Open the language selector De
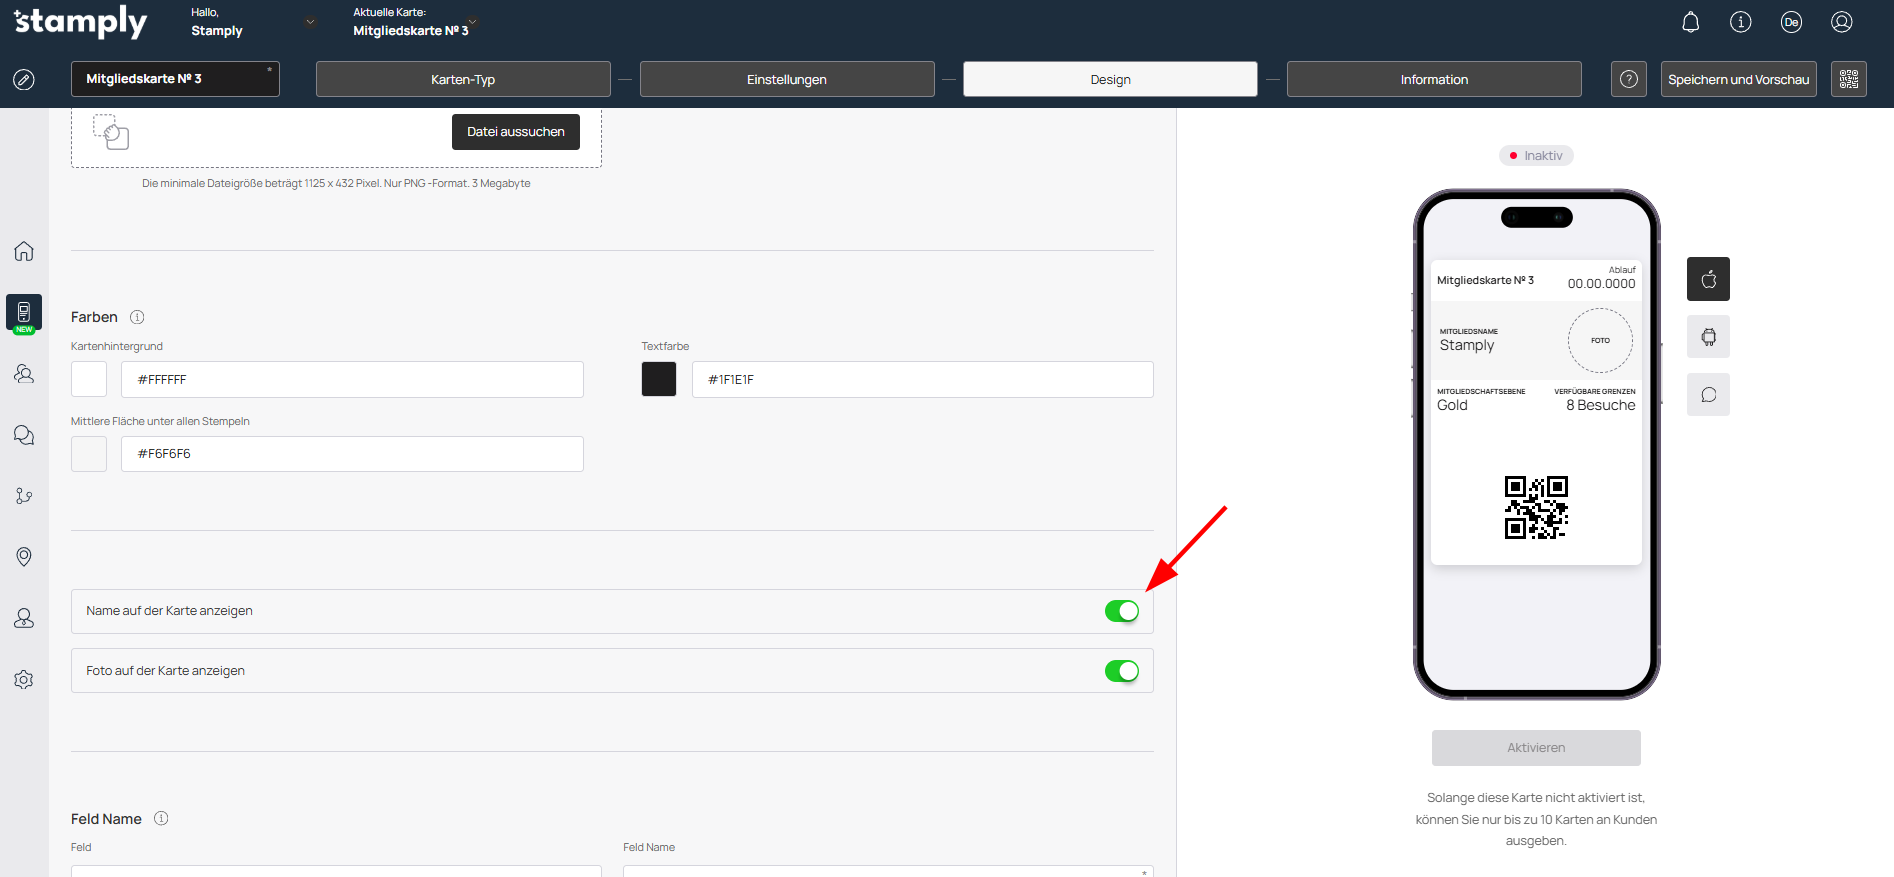This screenshot has width=1894, height=877. [x=1790, y=22]
